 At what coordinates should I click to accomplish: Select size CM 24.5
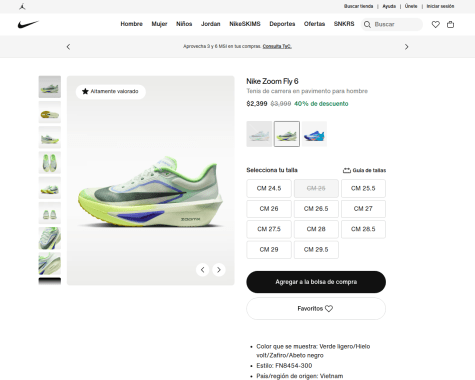[269, 188]
